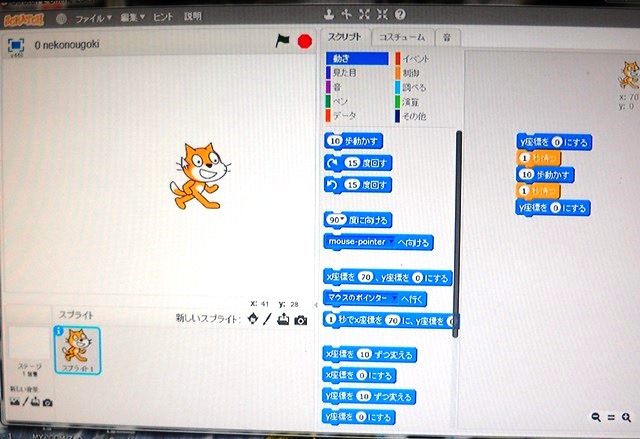Edit the number in 10 歩動かす palette block
640x439 pixels.
[x=335, y=141]
